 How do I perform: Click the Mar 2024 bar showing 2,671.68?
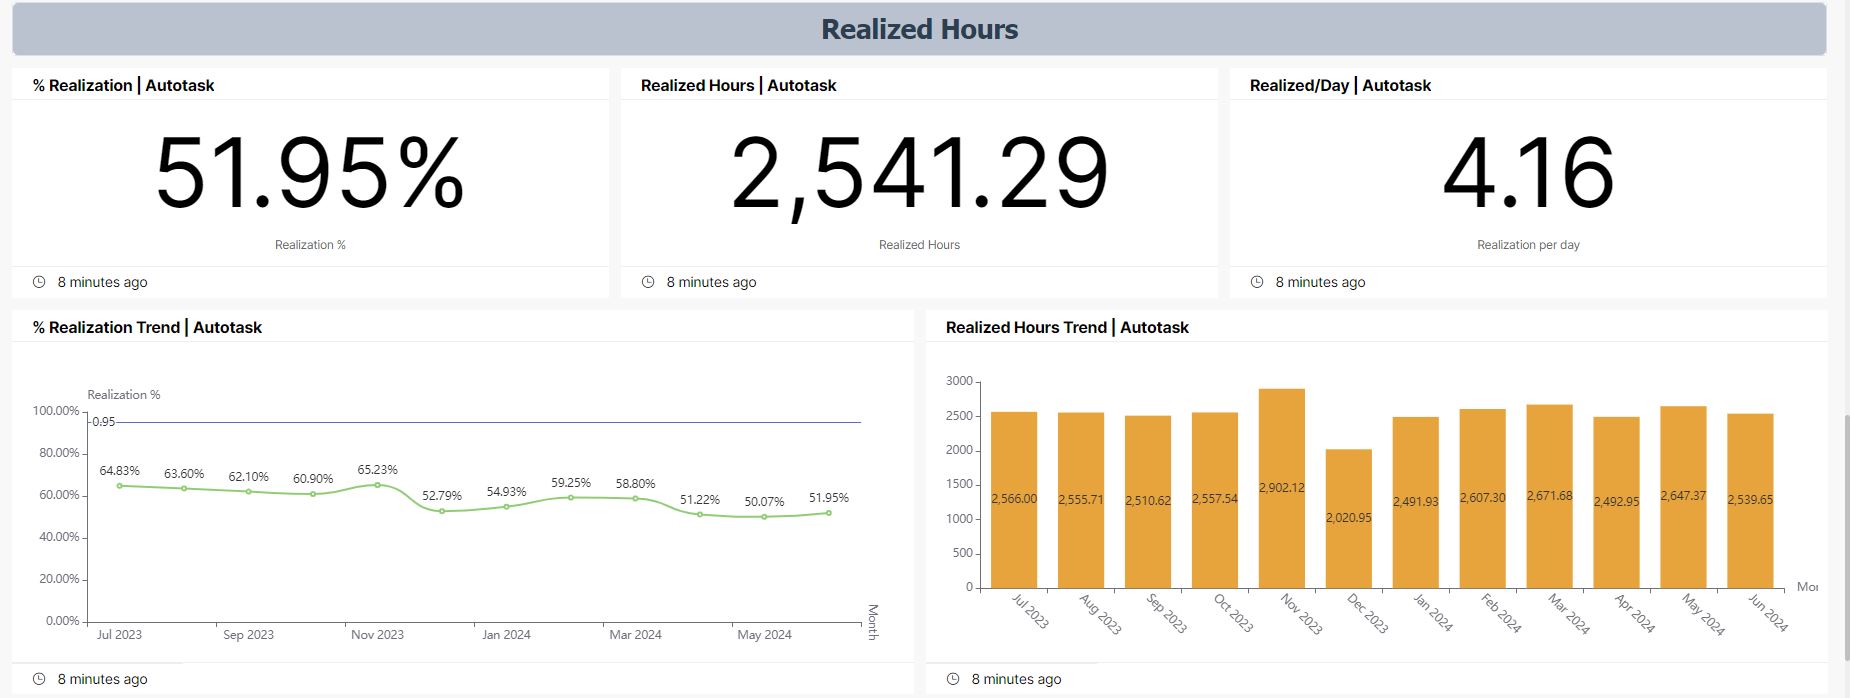1549,496
